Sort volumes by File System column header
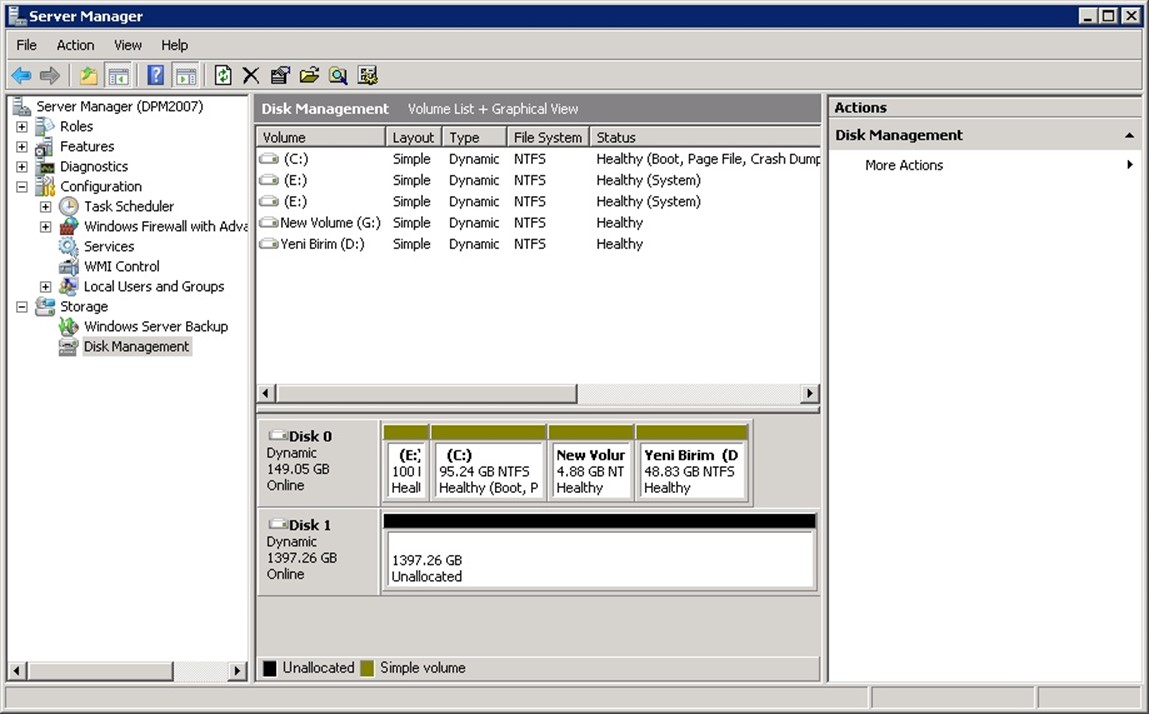Viewport: 1149px width, 714px height. pos(546,137)
